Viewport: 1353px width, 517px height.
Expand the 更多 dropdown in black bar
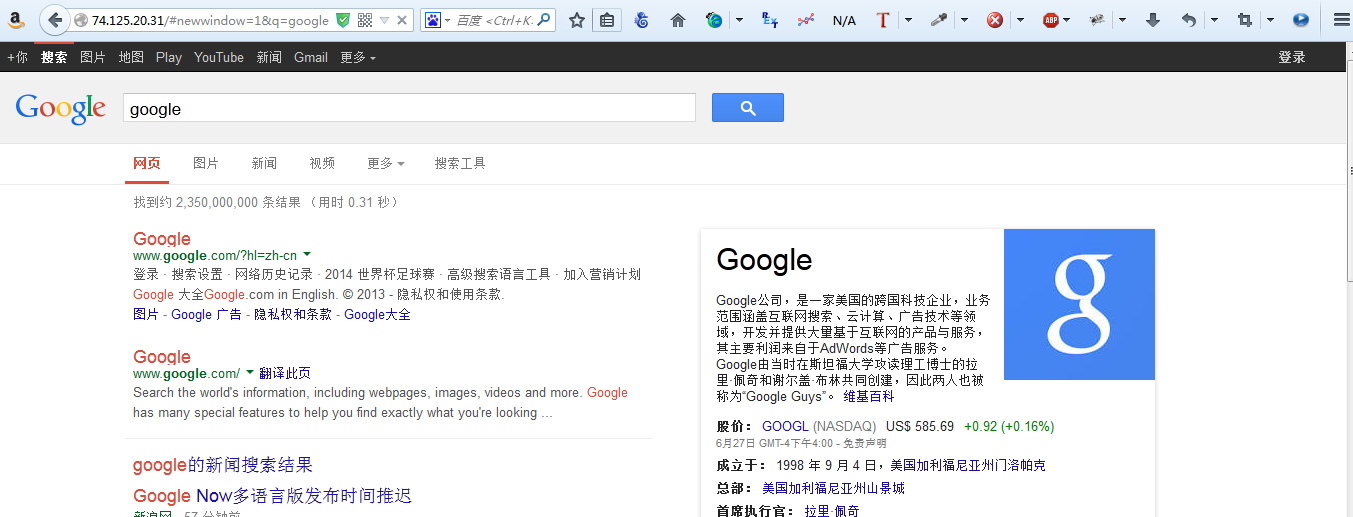pos(358,58)
